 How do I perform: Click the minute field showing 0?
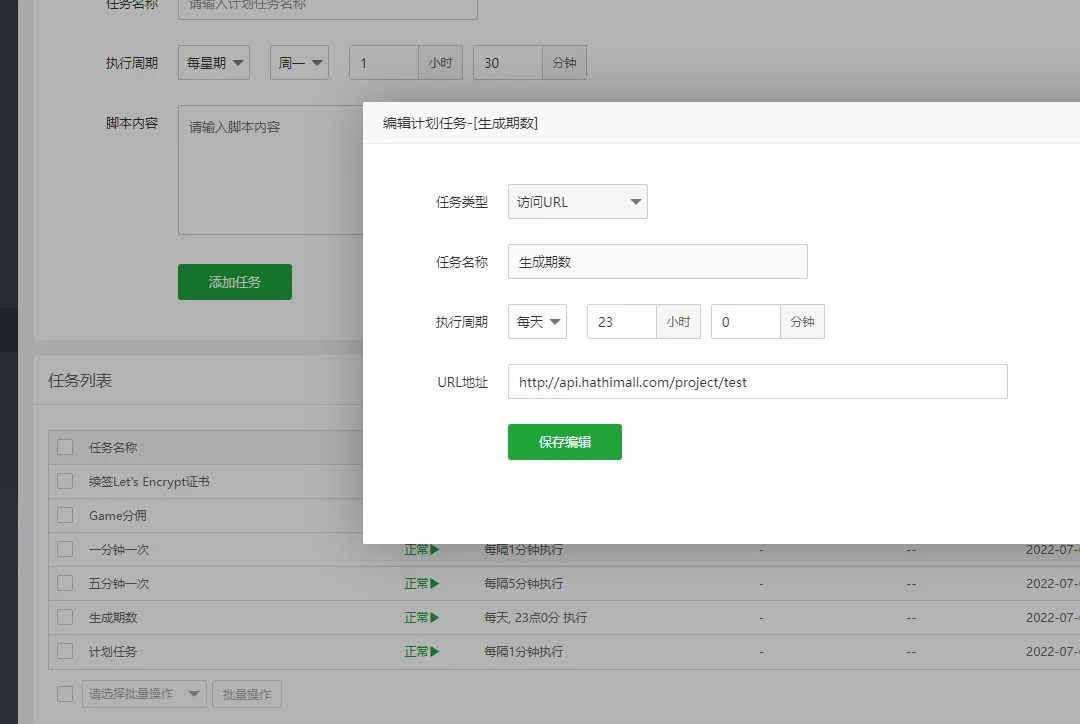click(x=745, y=322)
